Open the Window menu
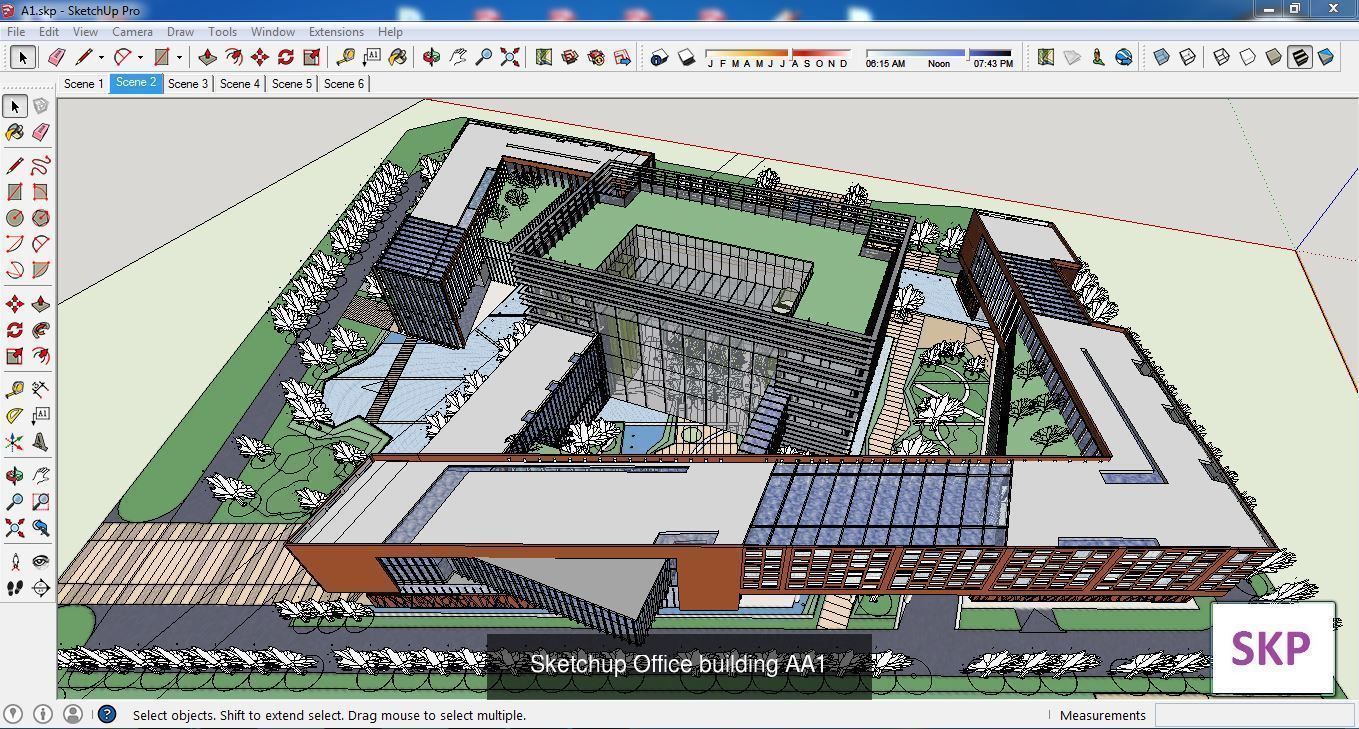The width and height of the screenshot is (1359, 729). coord(273,32)
